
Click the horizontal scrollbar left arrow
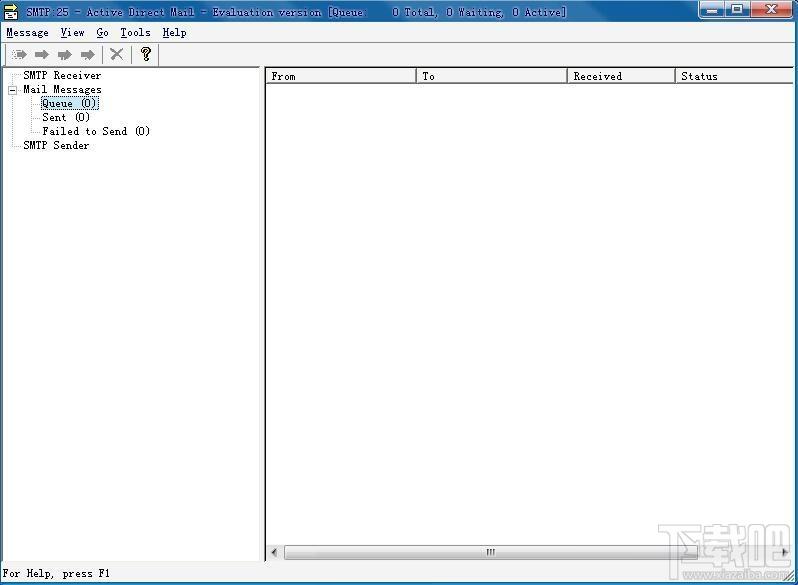[x=274, y=552]
